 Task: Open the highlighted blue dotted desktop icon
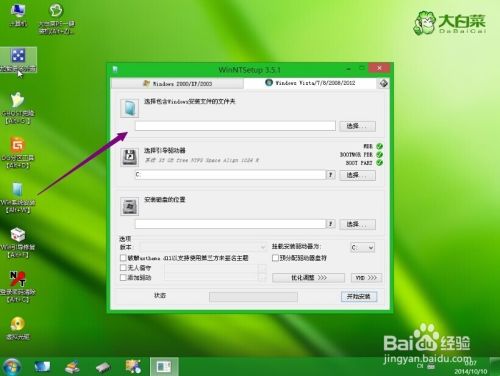(18, 60)
